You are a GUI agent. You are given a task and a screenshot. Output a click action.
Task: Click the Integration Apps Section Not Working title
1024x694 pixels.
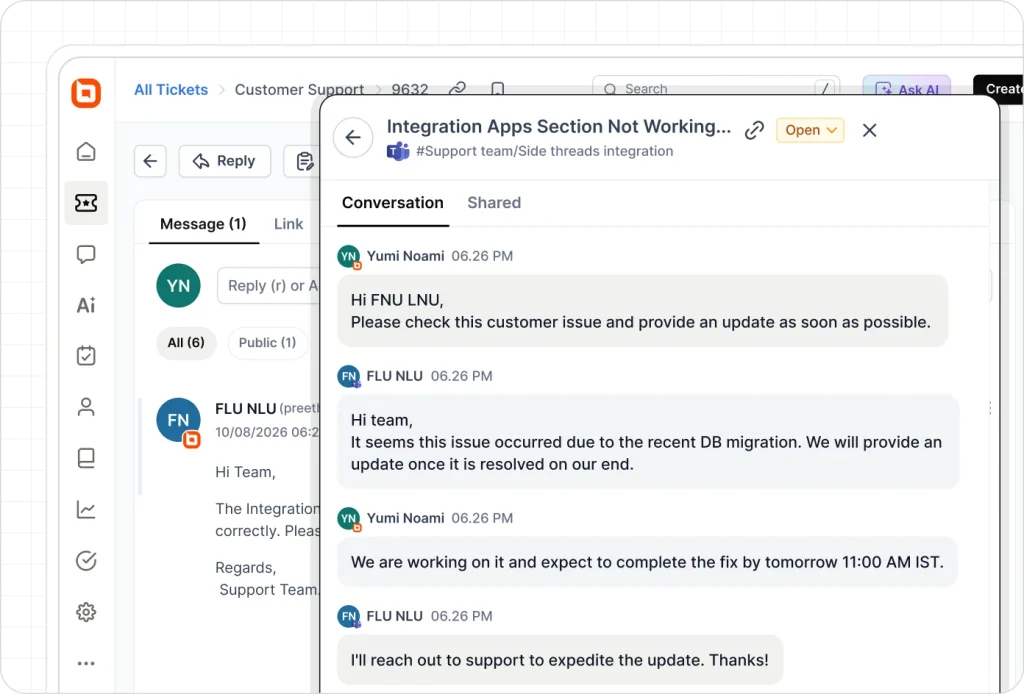click(x=559, y=126)
